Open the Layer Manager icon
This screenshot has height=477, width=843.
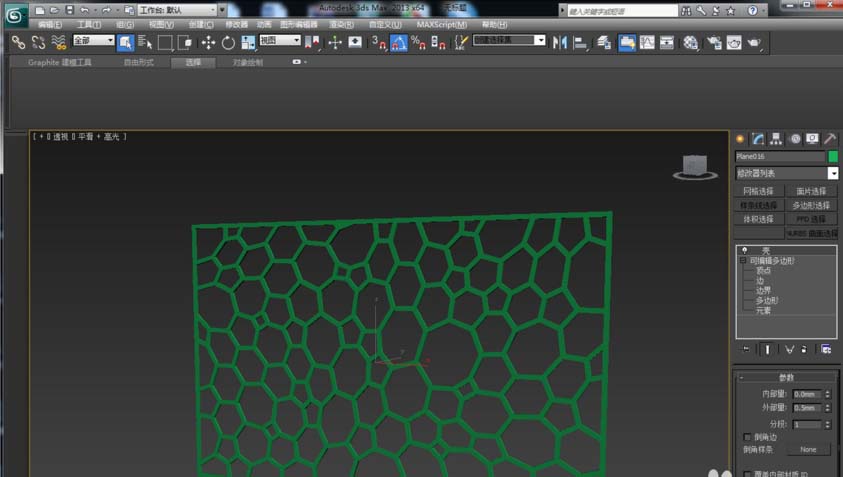(x=604, y=42)
